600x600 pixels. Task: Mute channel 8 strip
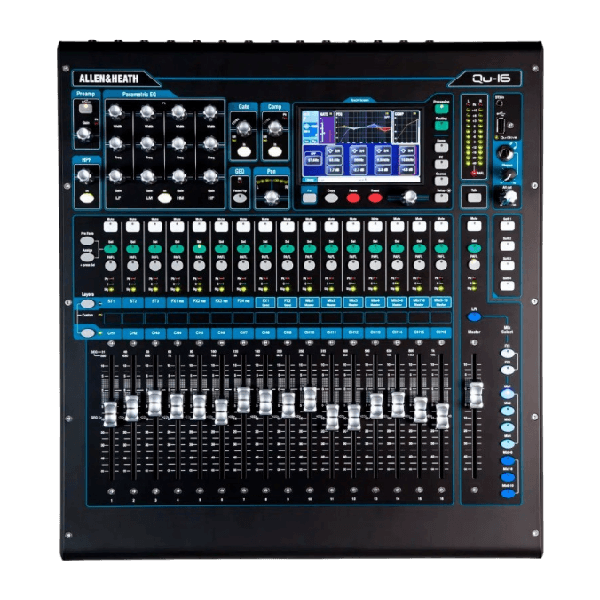click(x=265, y=226)
